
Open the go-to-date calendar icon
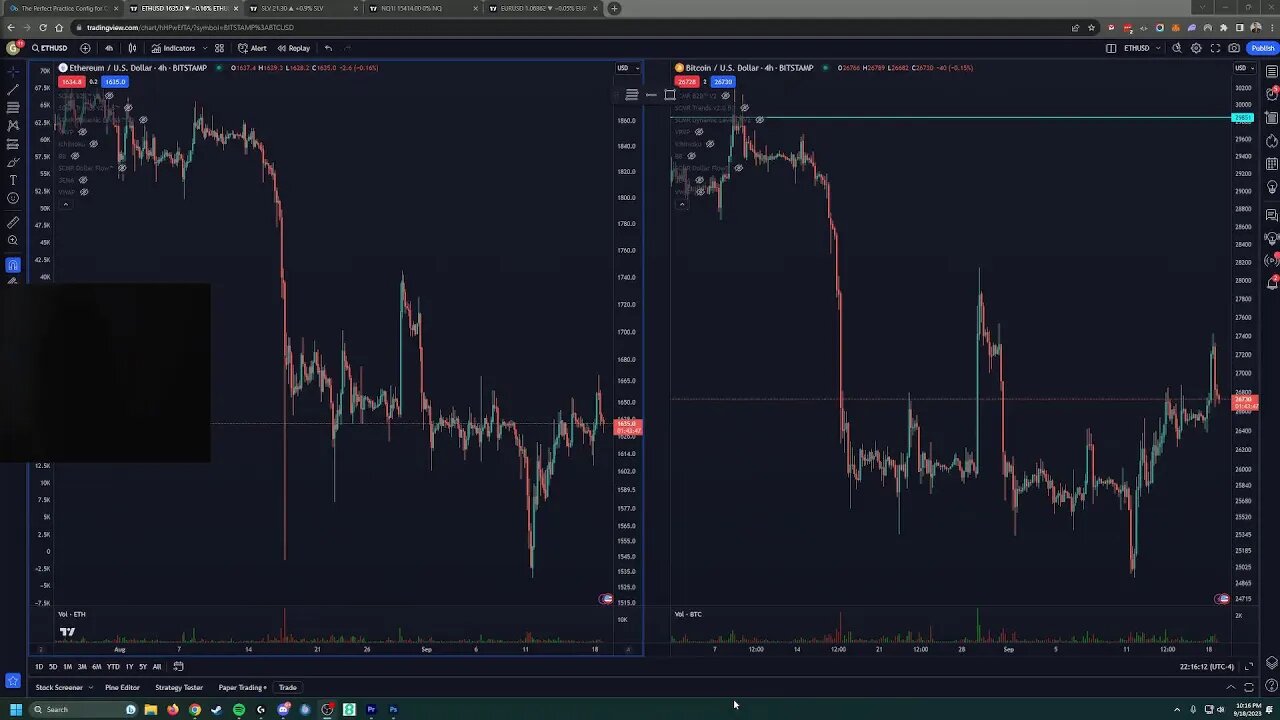coord(178,666)
